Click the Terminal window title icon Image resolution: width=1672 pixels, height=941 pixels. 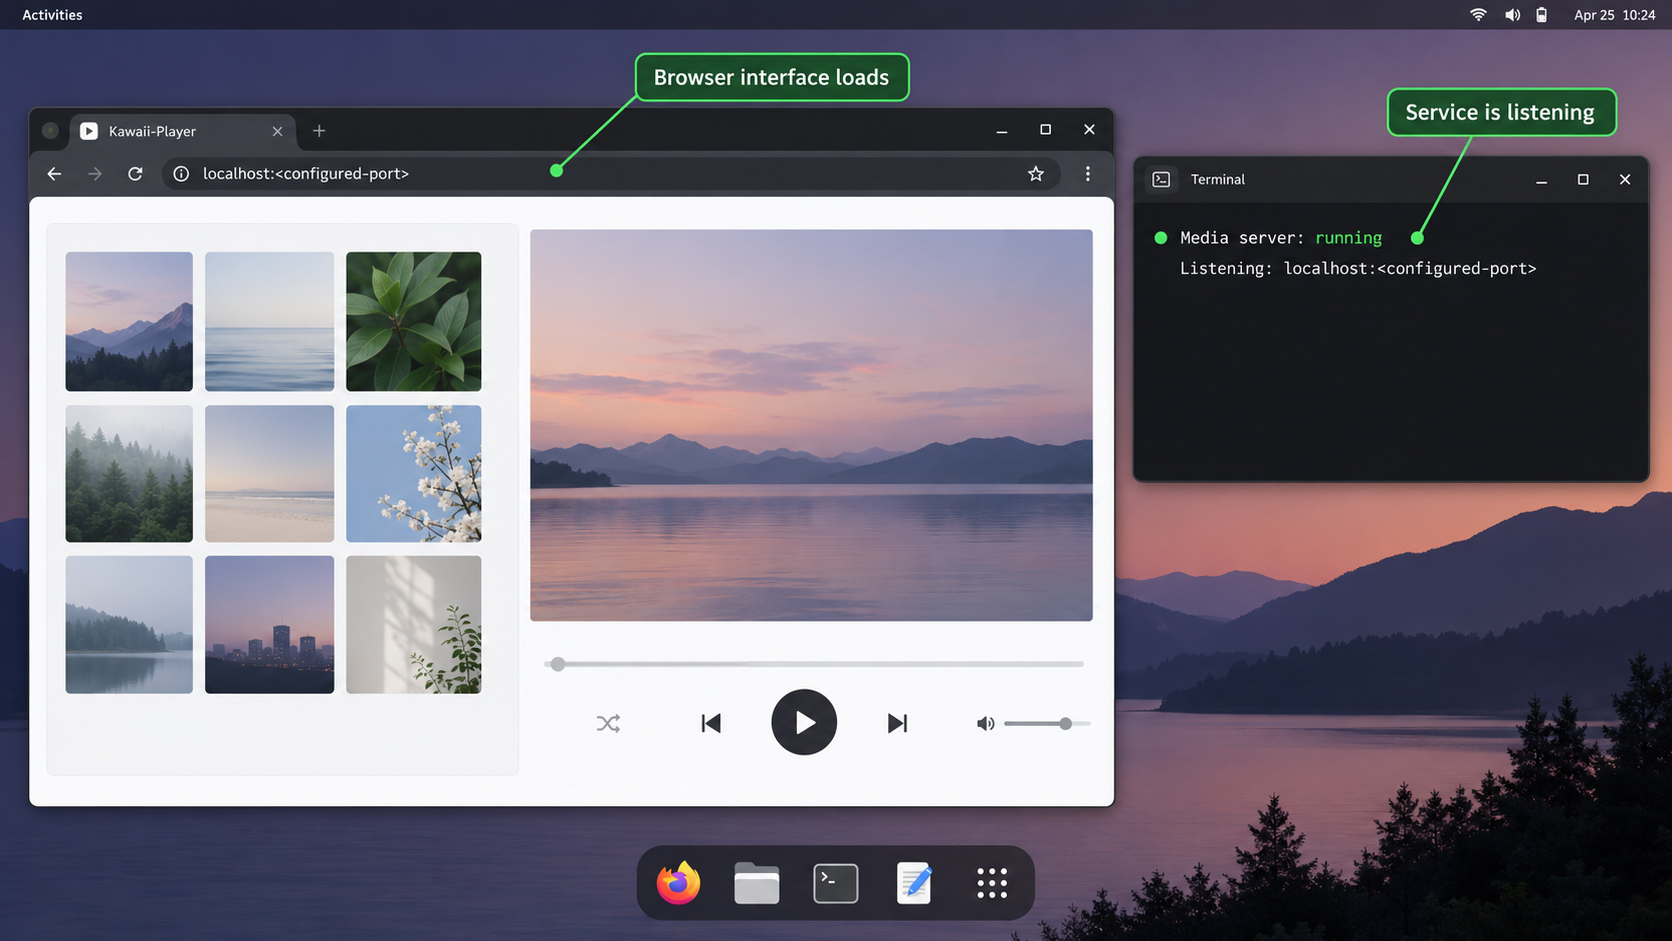coord(1161,179)
